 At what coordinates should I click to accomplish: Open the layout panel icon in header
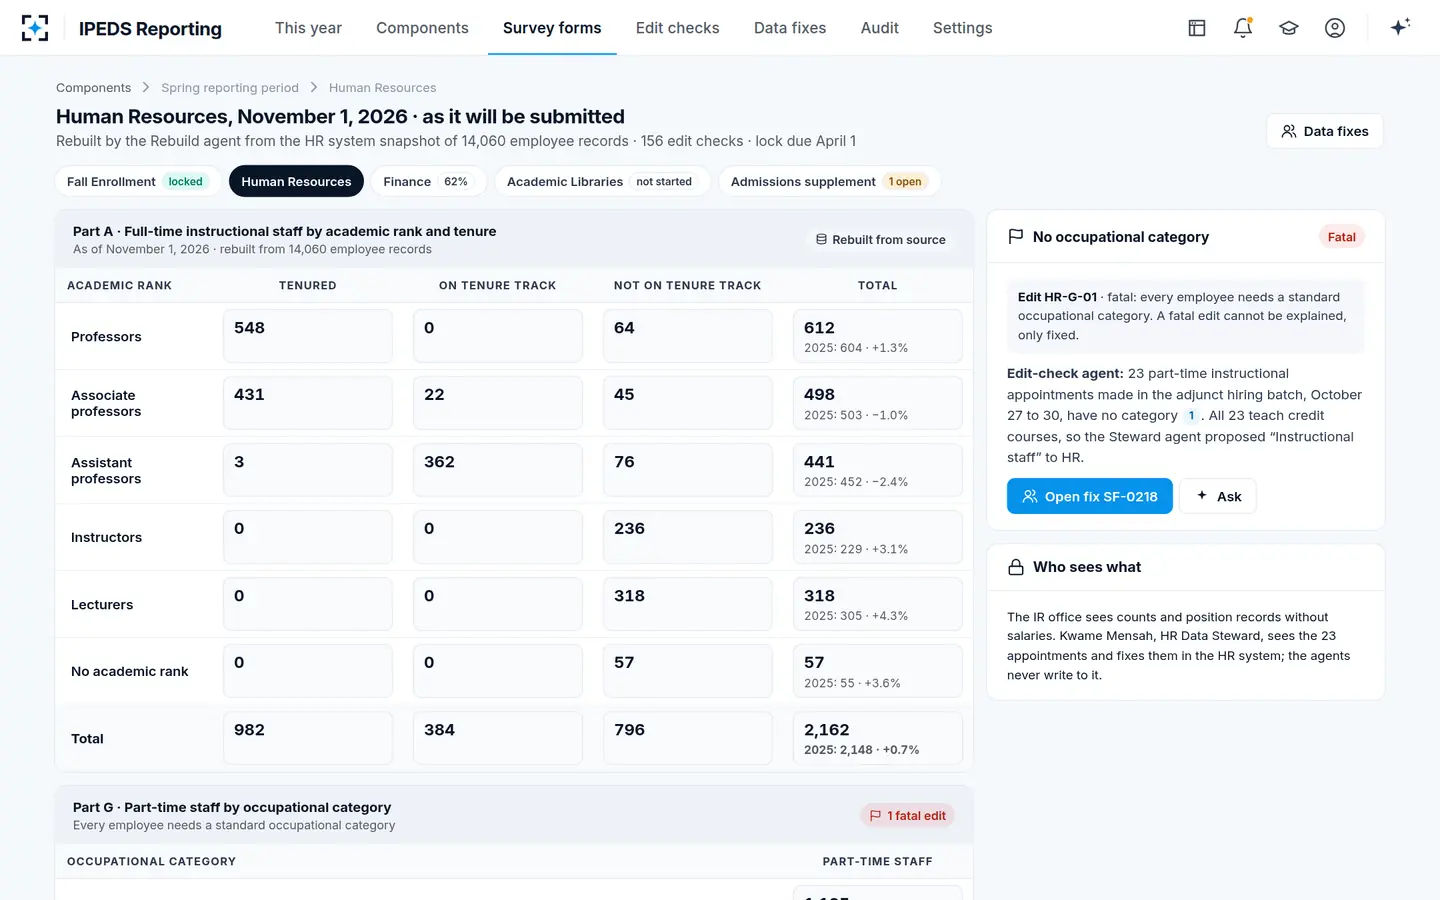tap(1197, 28)
